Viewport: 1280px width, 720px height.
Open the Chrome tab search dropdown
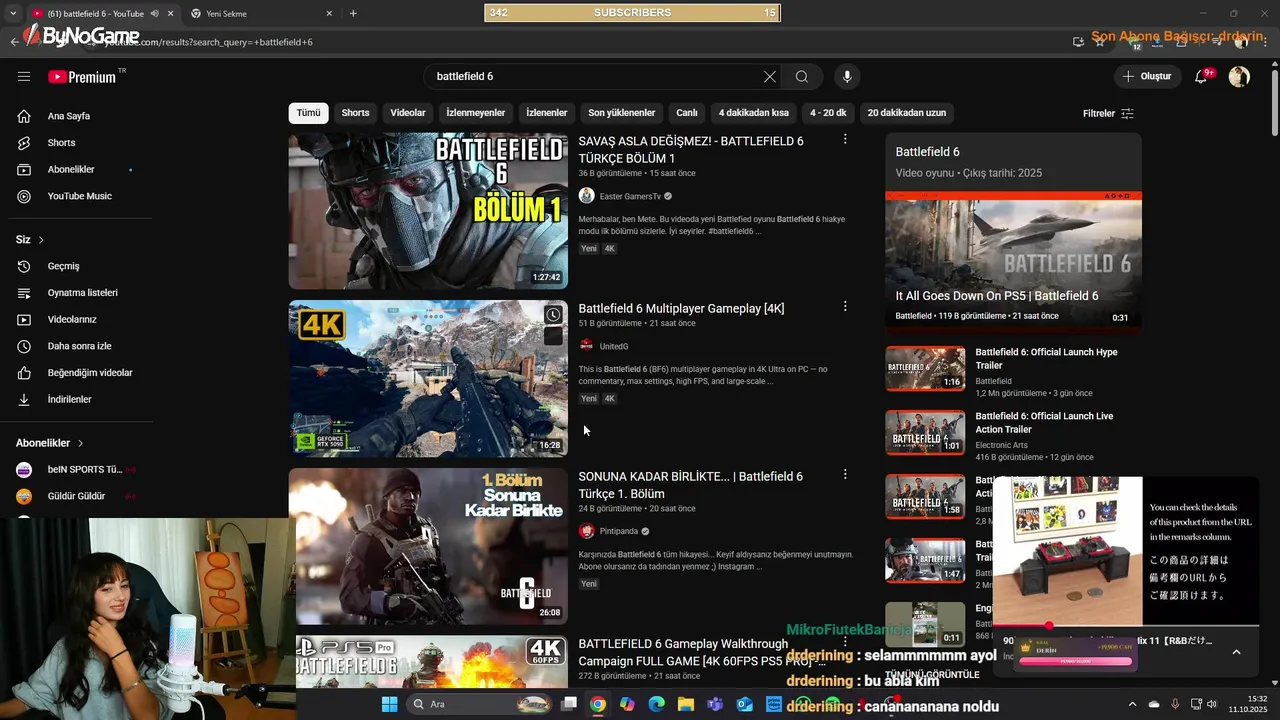tap(12, 13)
